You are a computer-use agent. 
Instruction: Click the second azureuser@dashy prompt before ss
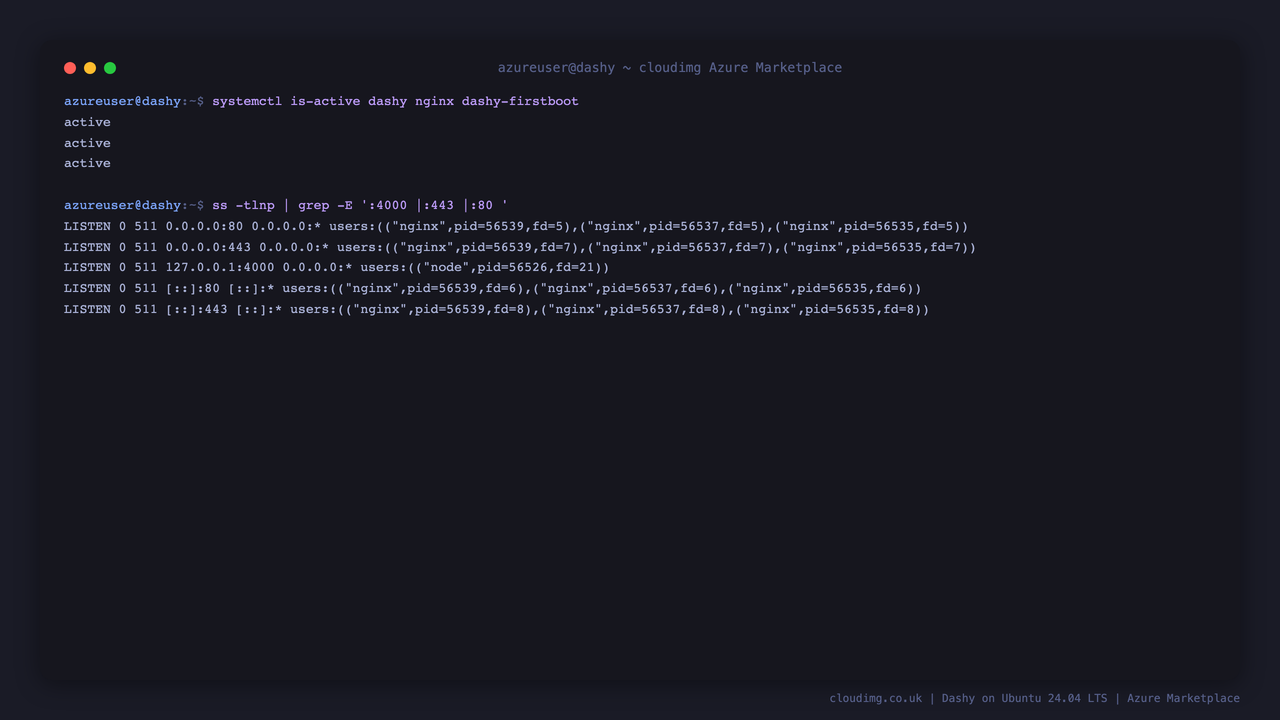tap(134, 205)
